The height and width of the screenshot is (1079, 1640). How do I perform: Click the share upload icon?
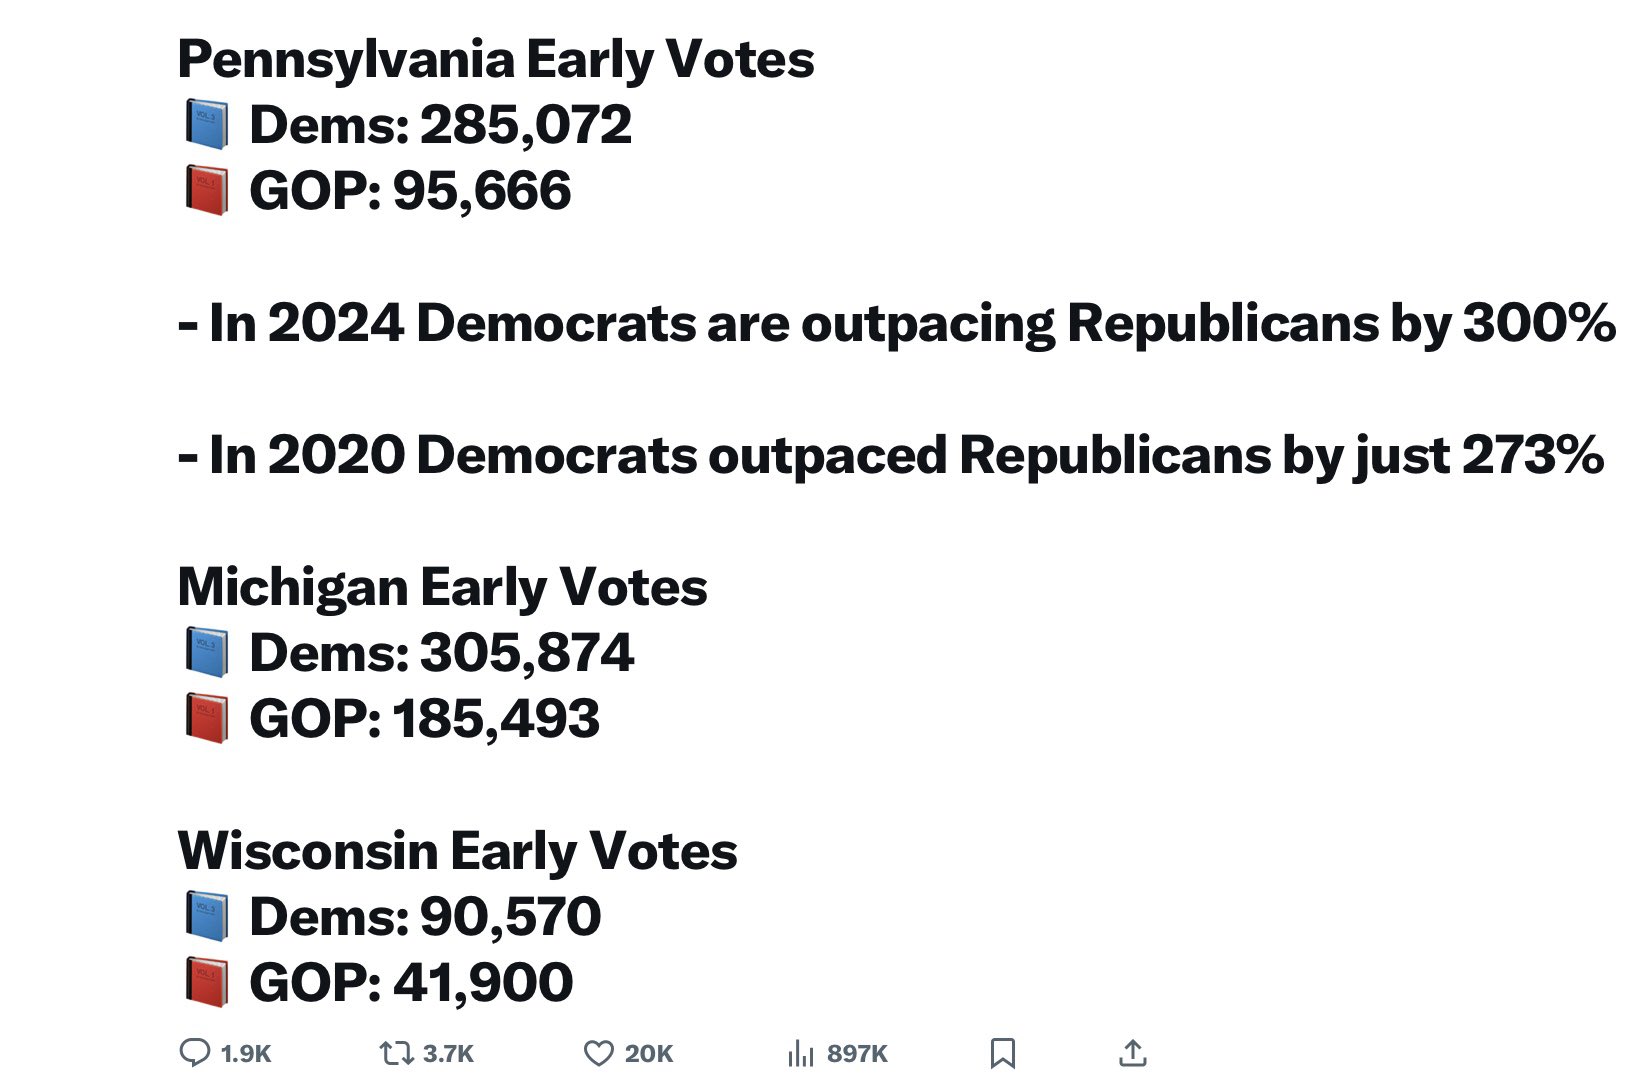pos(1132,1053)
